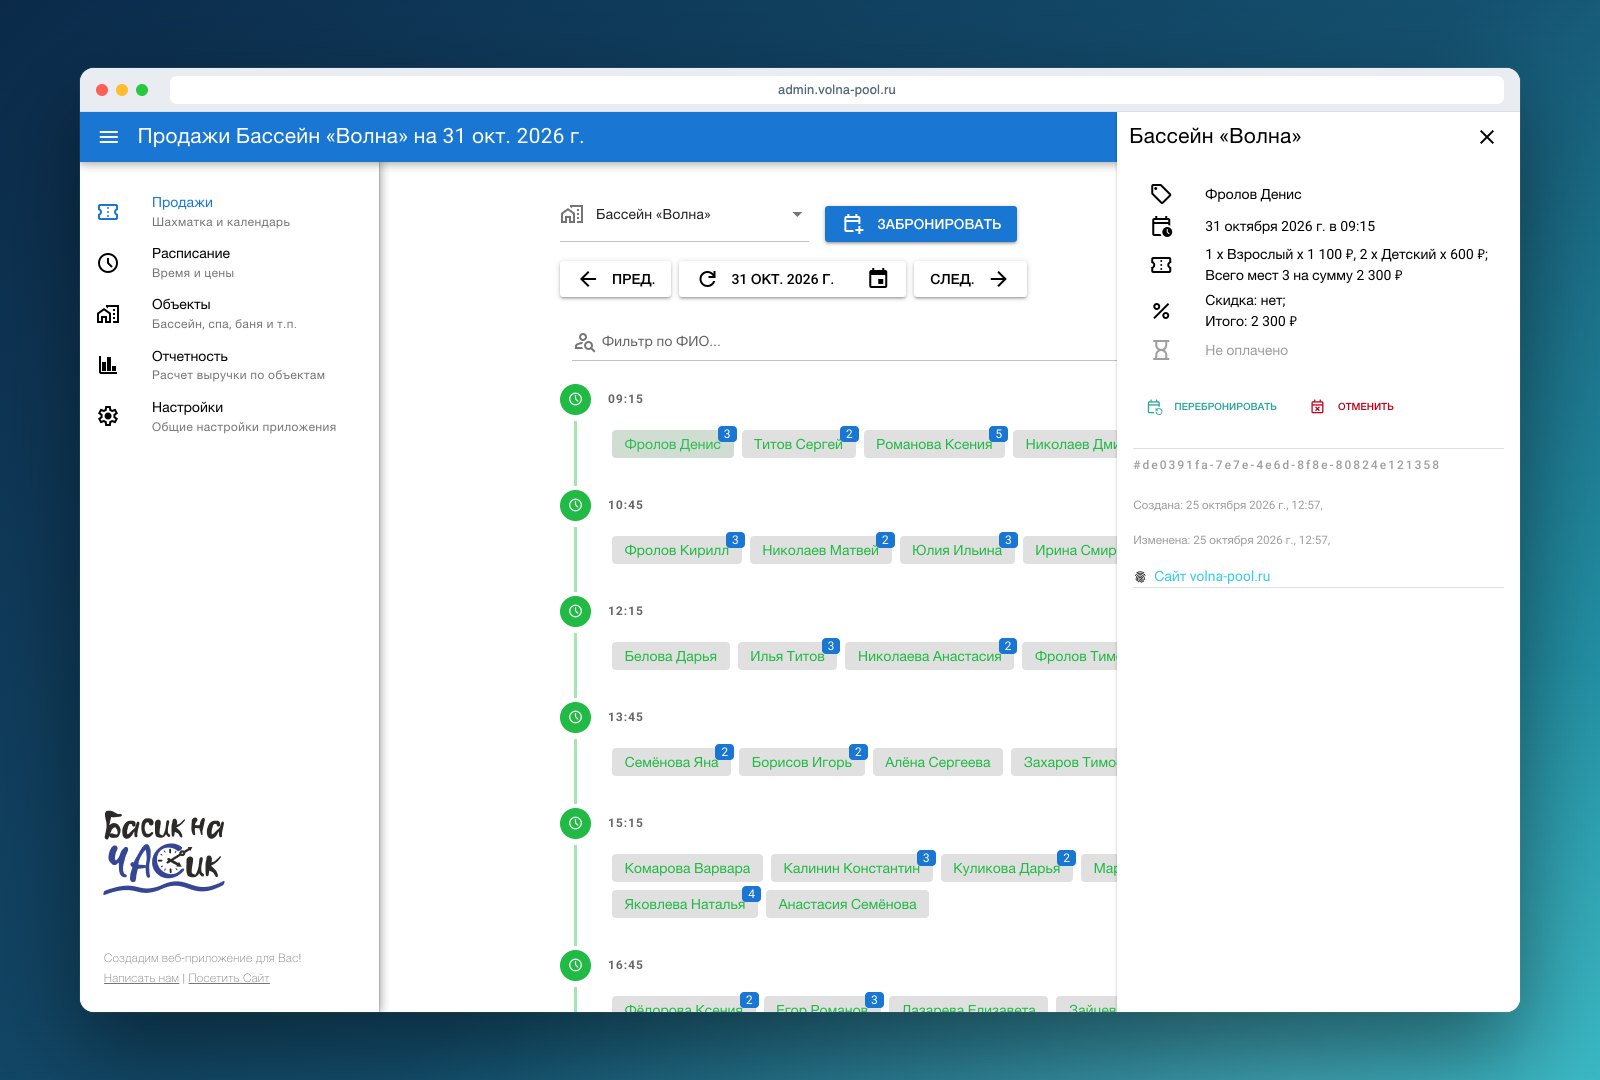Click the Настройки gear icon

coord(108,416)
